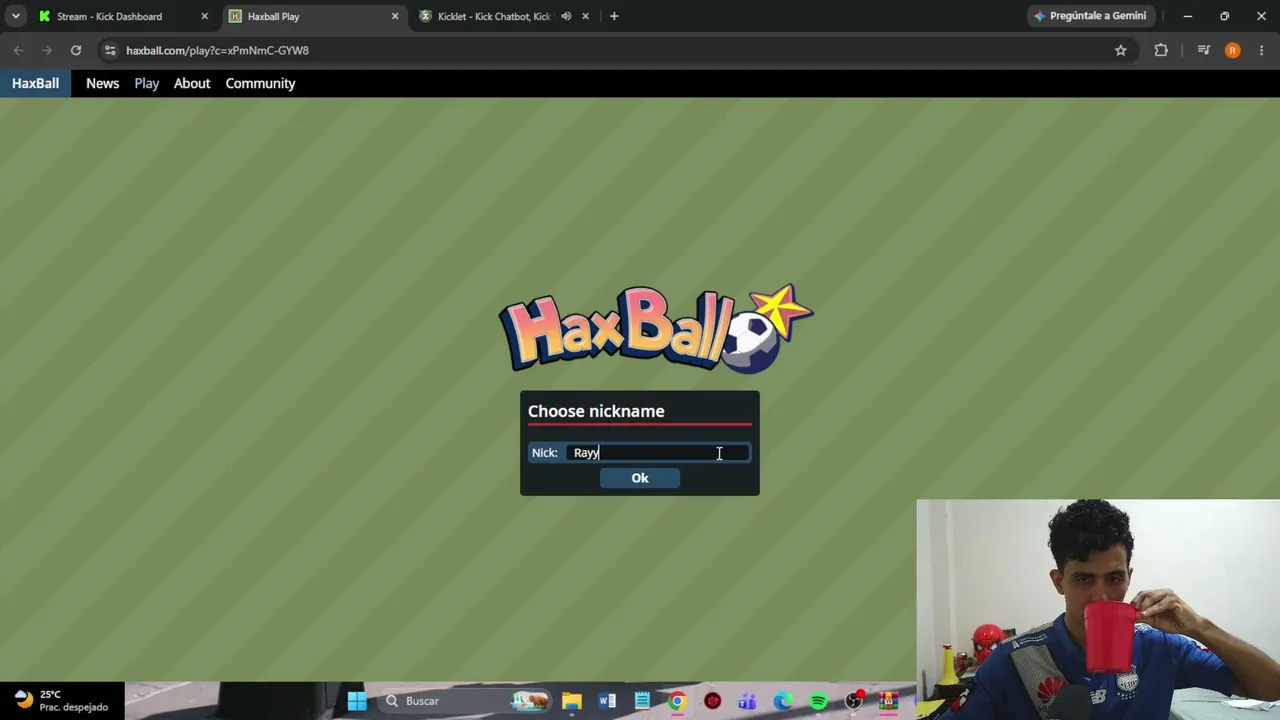The image size is (1280, 720).
Task: Bookmark this page with star icon
Action: tap(1120, 50)
